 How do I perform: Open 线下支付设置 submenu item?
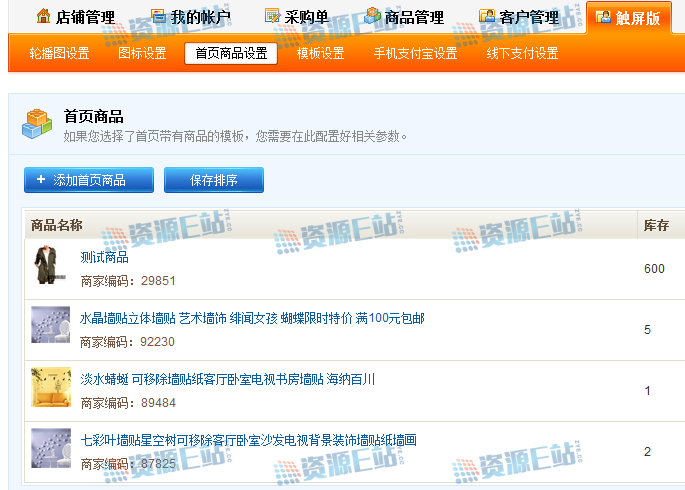click(x=522, y=54)
